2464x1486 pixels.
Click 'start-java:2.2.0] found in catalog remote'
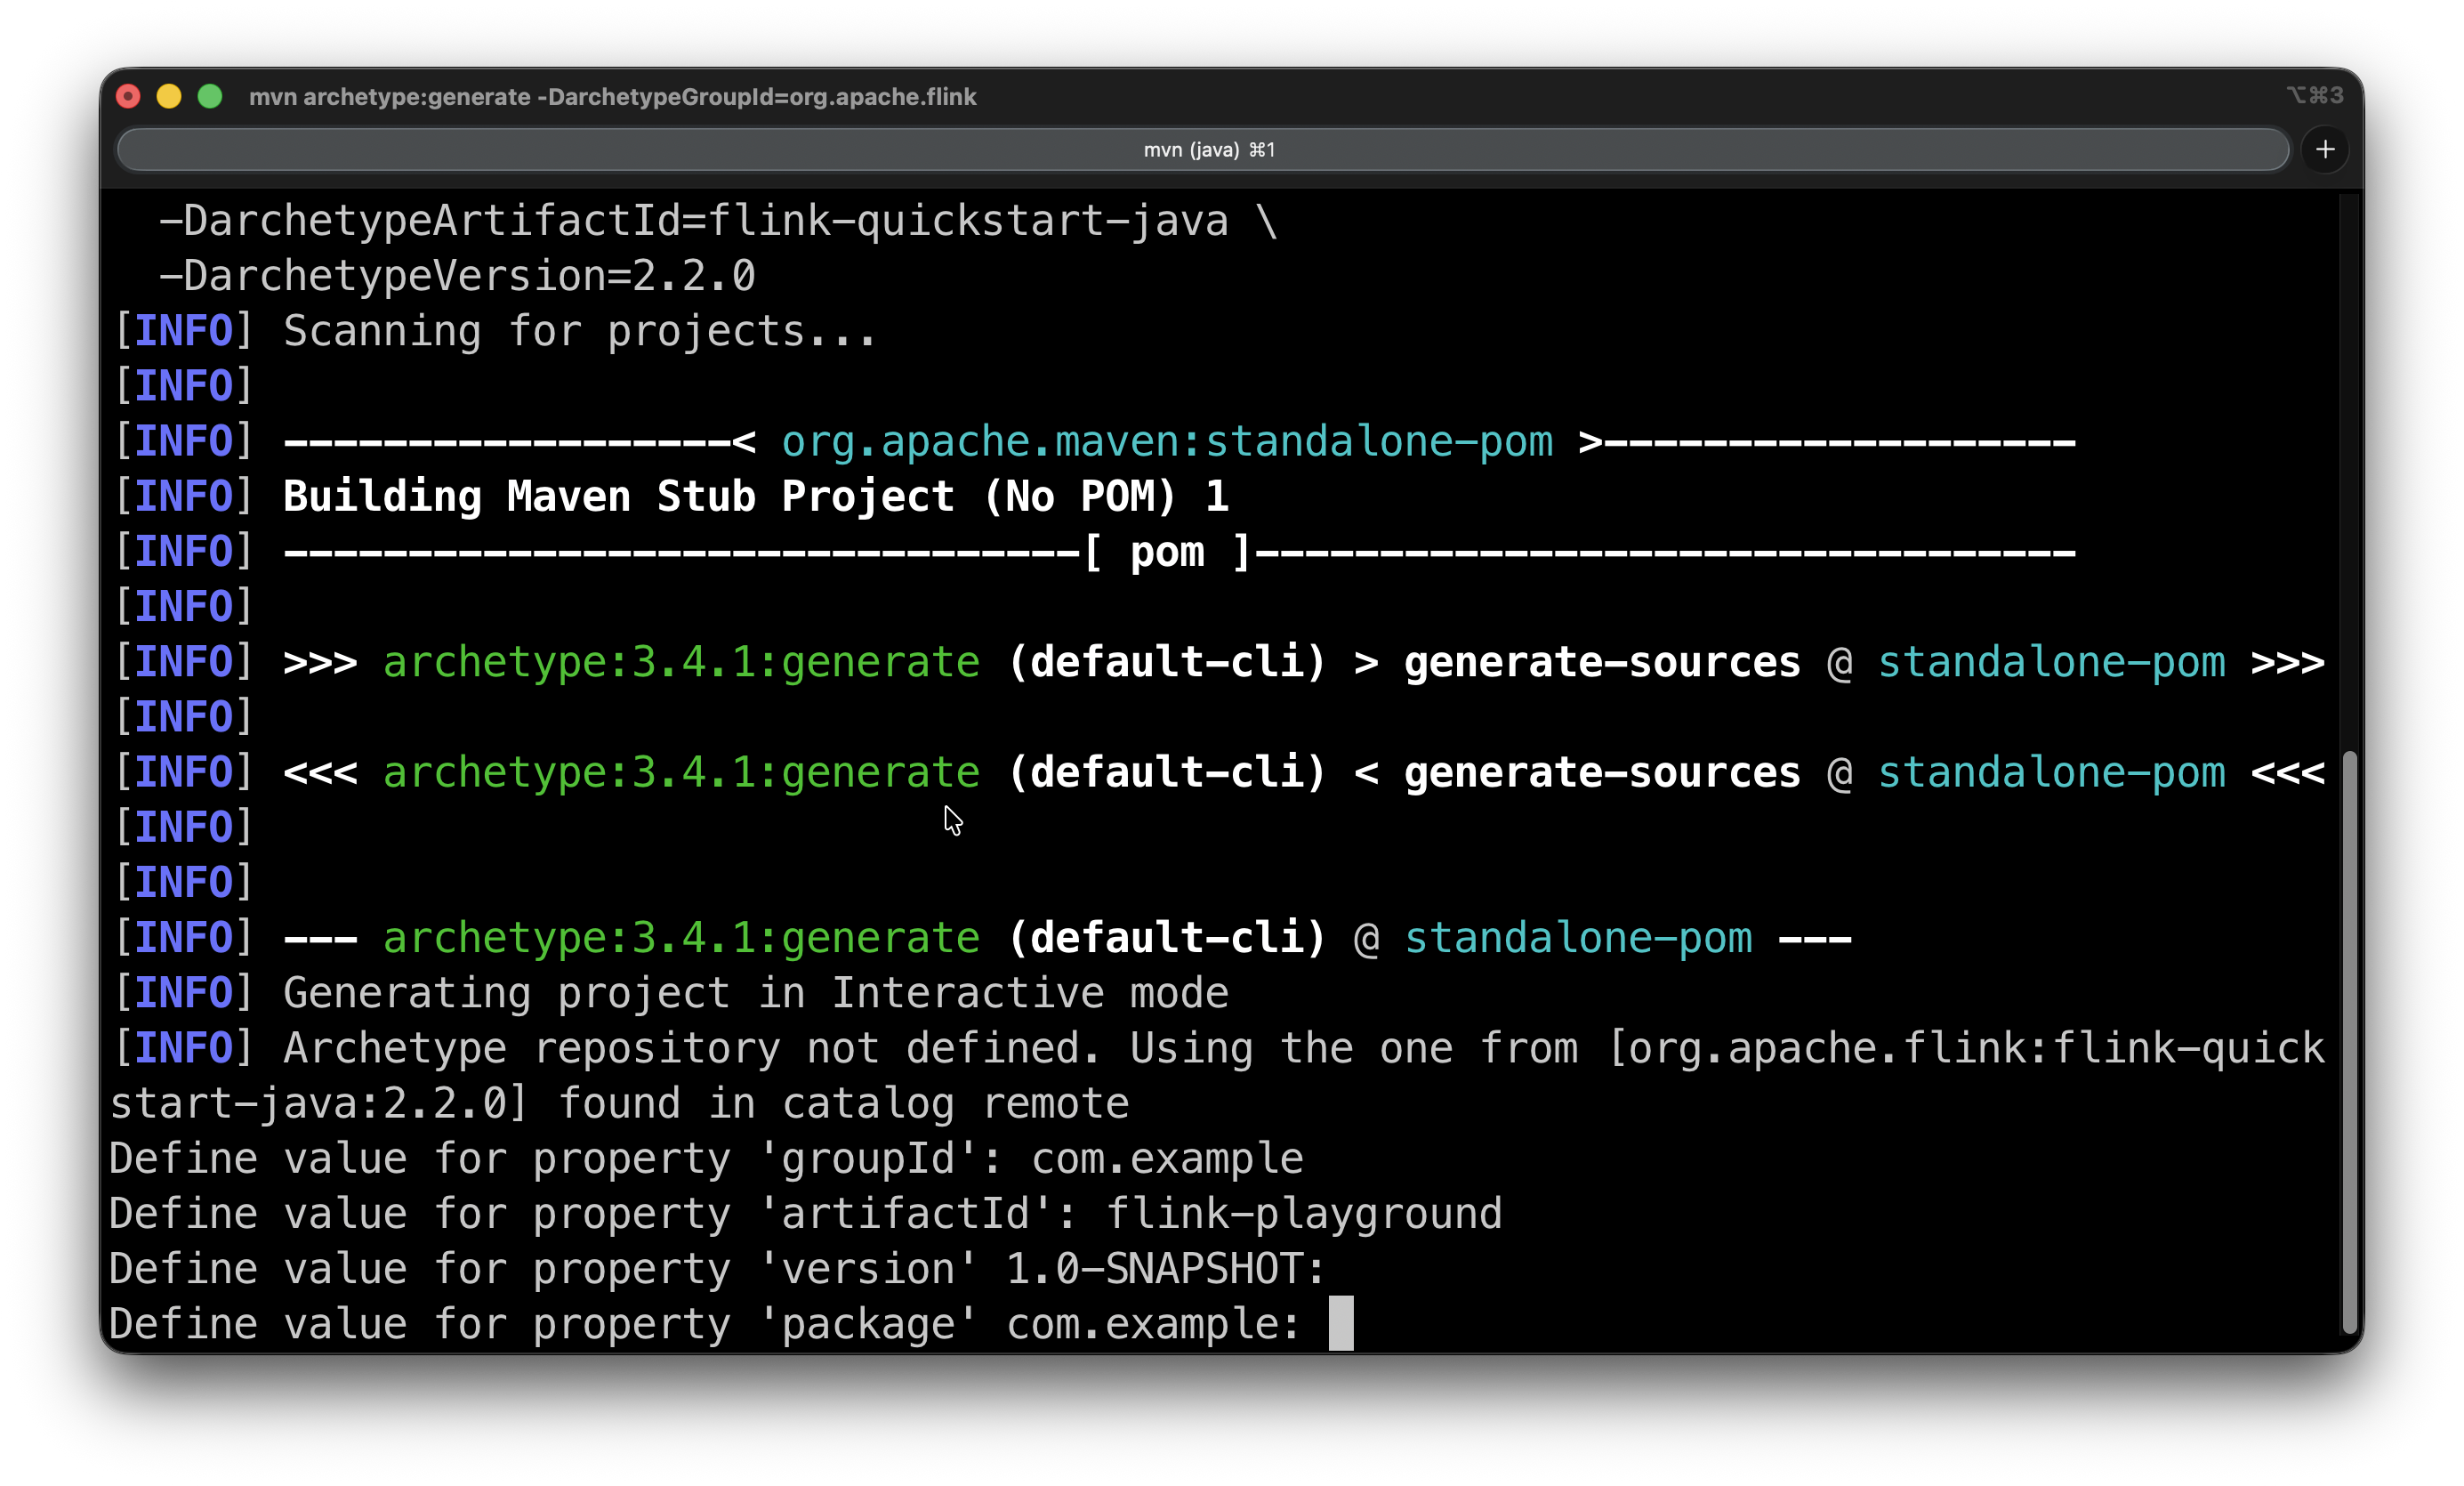pos(619,1103)
